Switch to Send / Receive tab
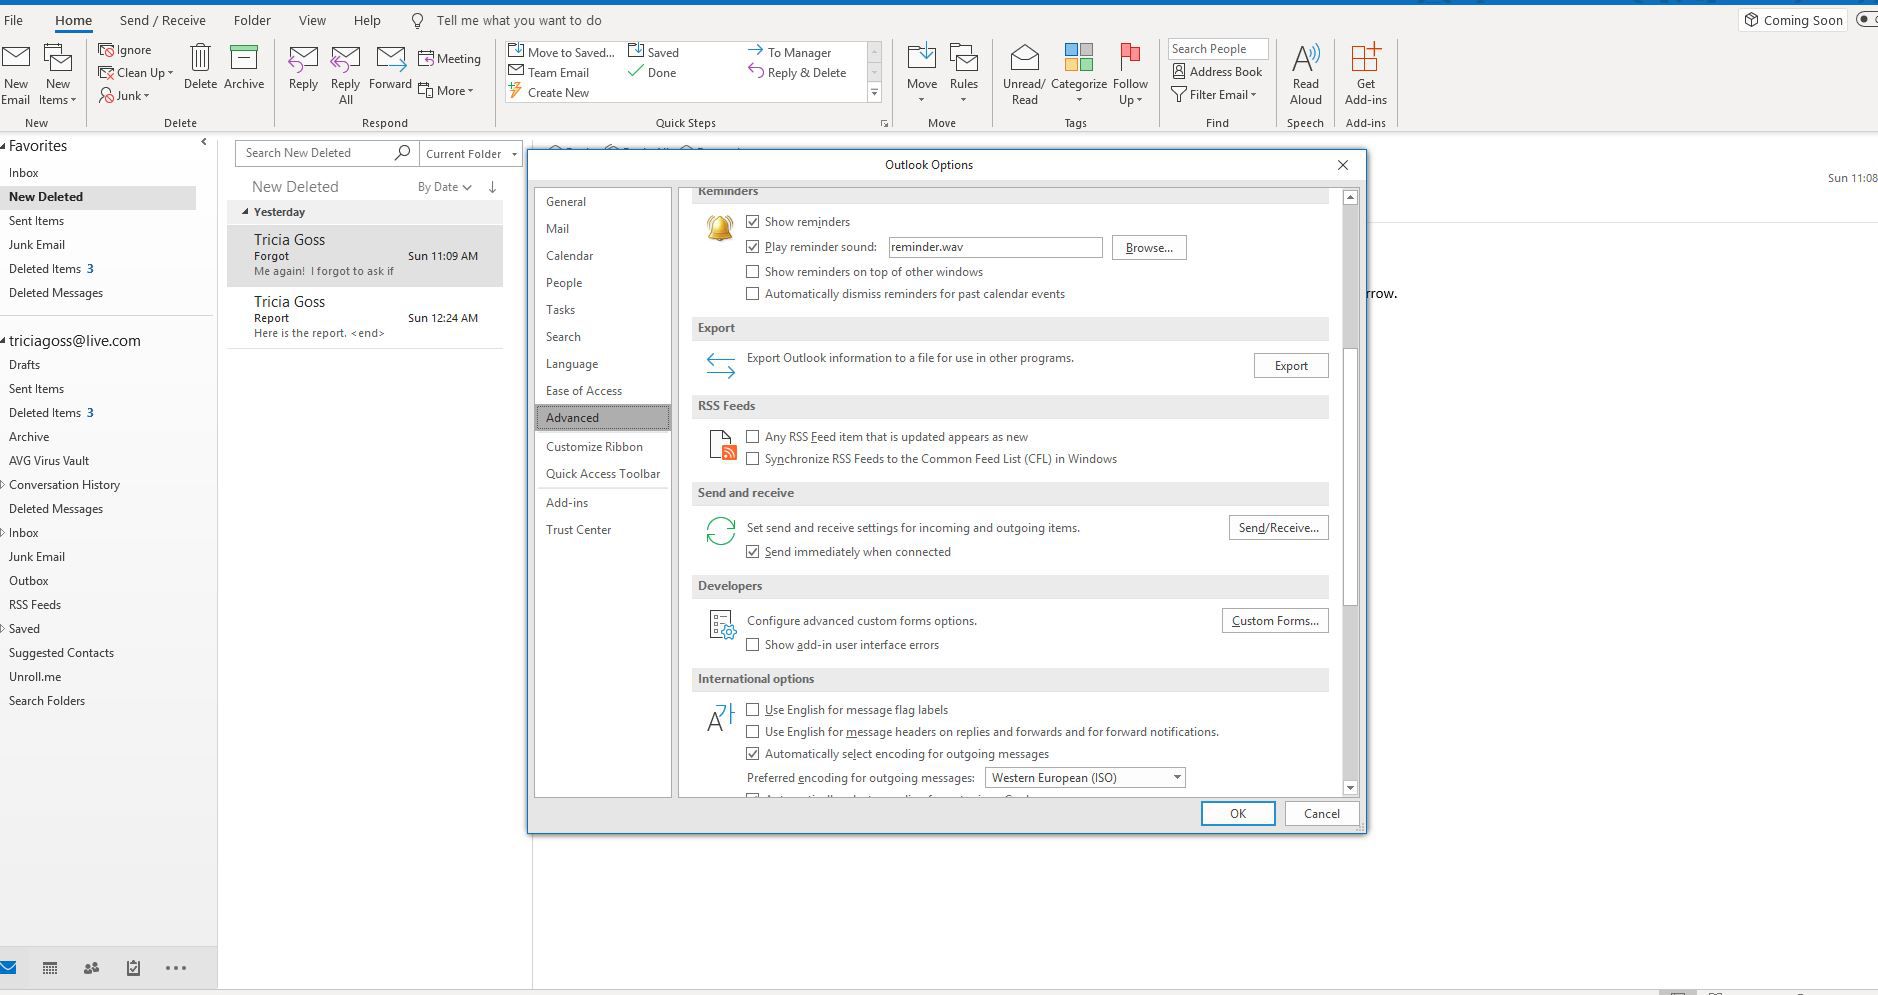1878x995 pixels. [163, 20]
